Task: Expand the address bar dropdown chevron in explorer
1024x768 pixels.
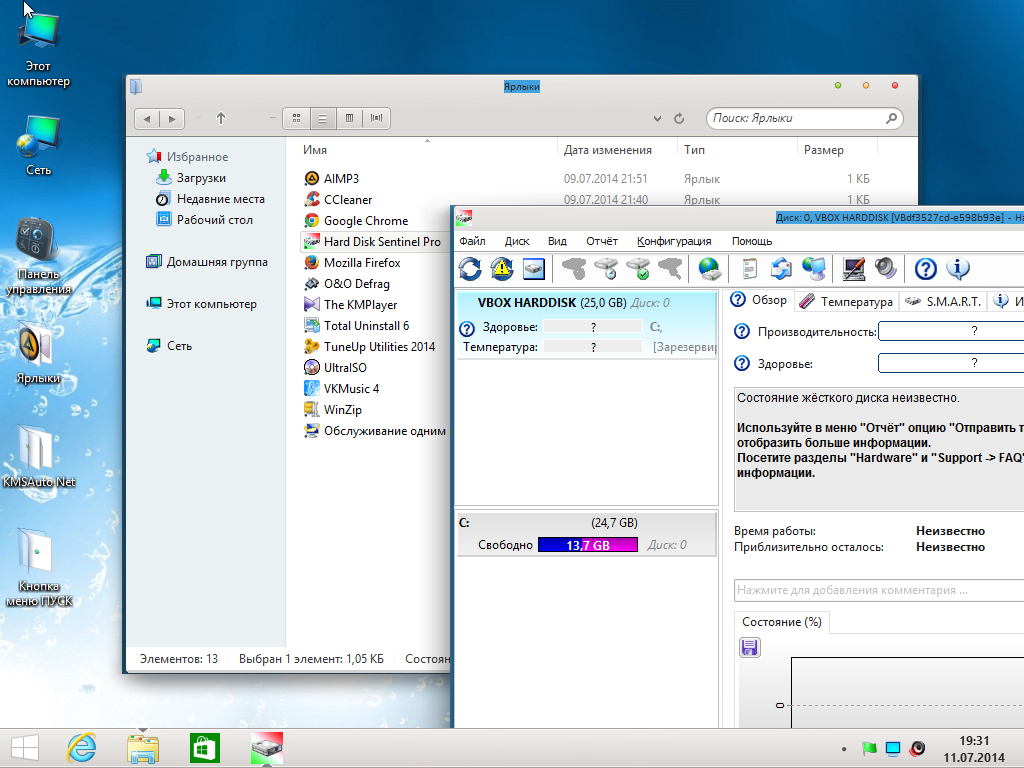Action: (657, 119)
